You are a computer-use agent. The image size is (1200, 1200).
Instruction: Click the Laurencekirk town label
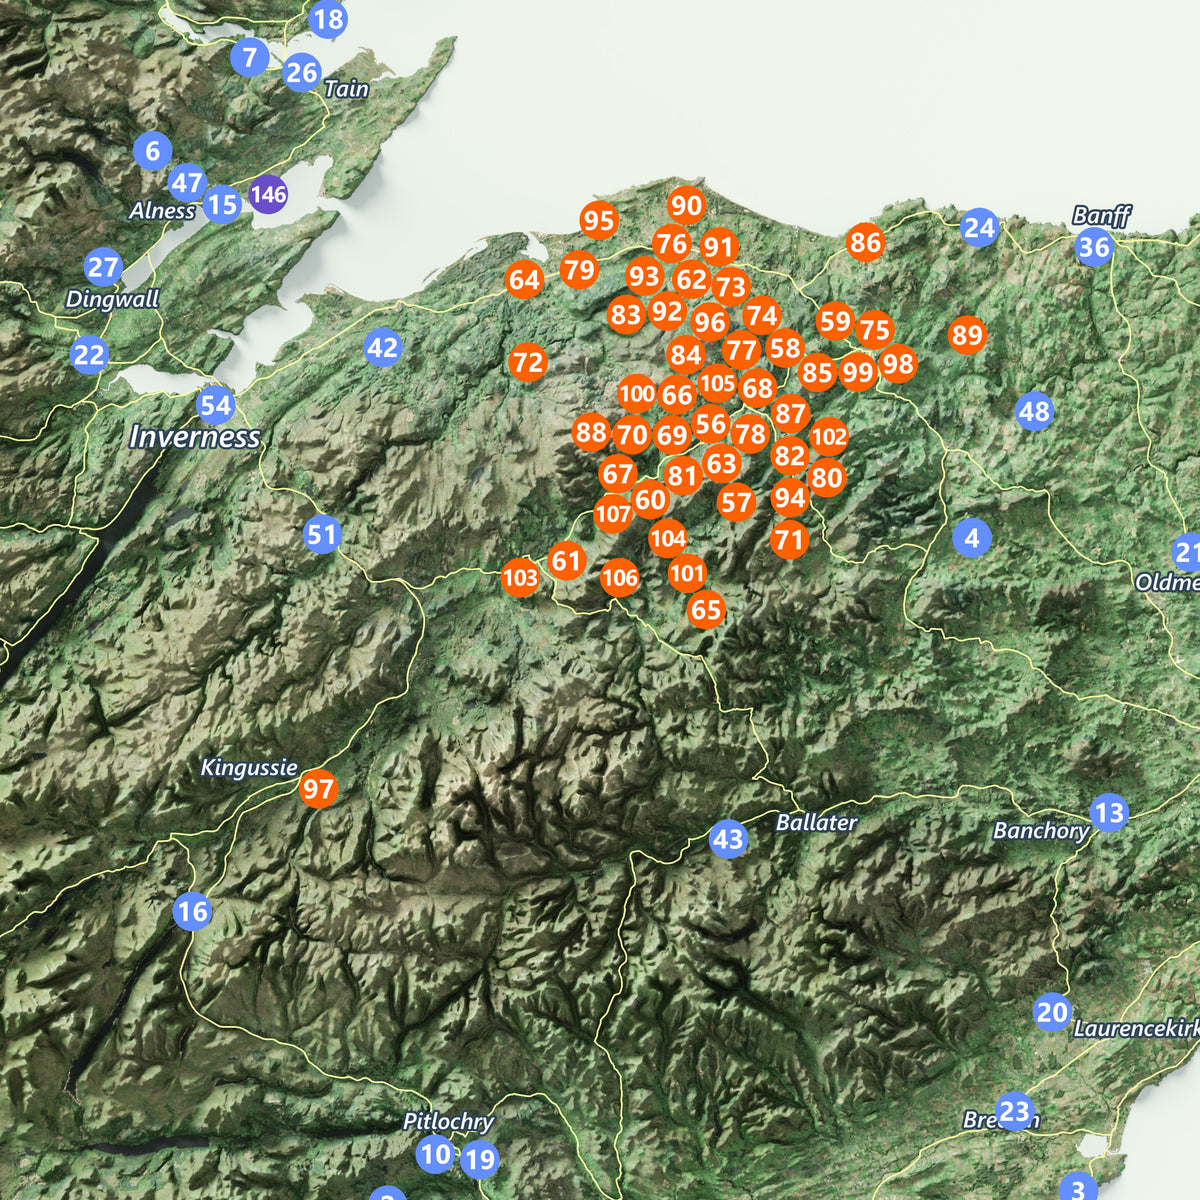point(1137,1029)
